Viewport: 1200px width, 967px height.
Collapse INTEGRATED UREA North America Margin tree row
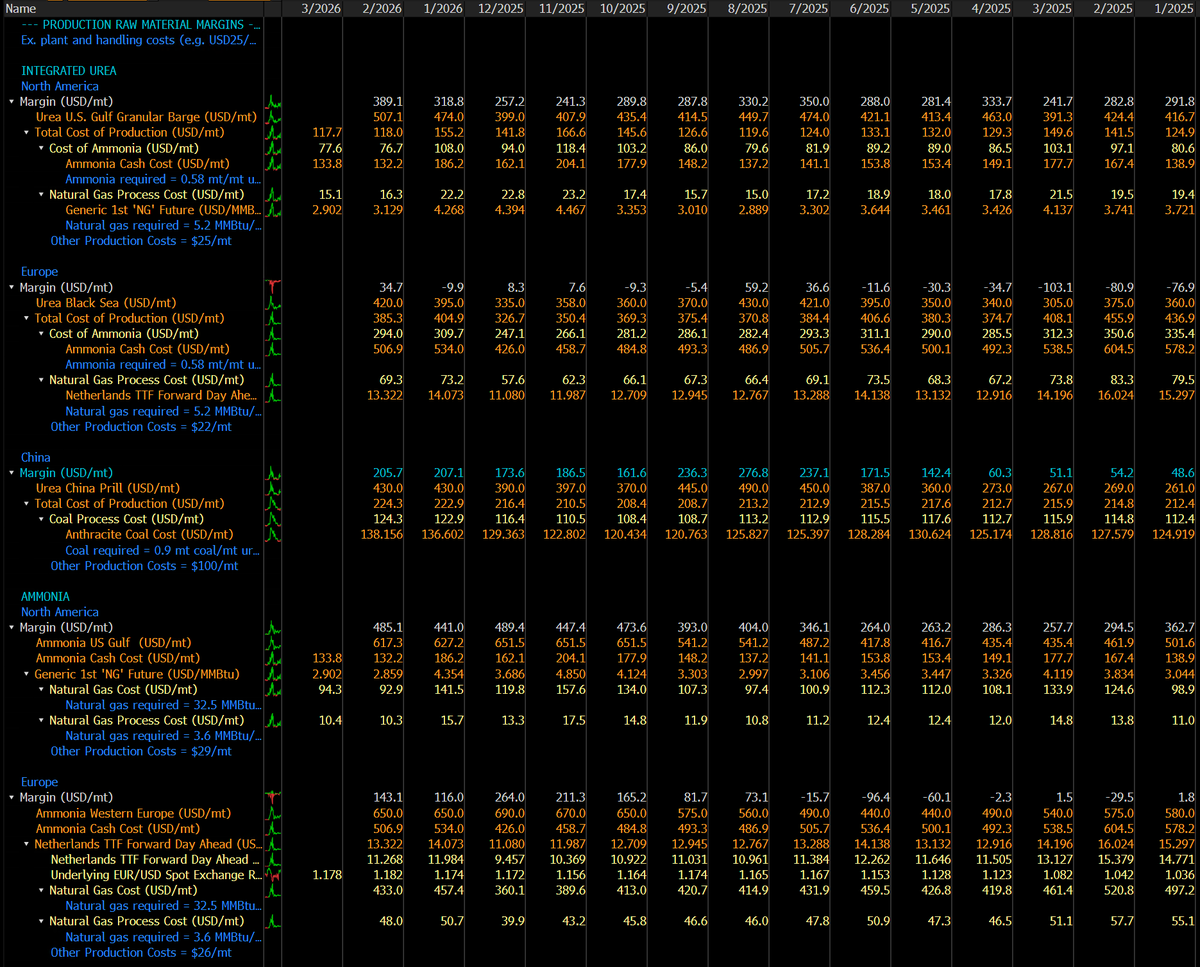coord(11,102)
